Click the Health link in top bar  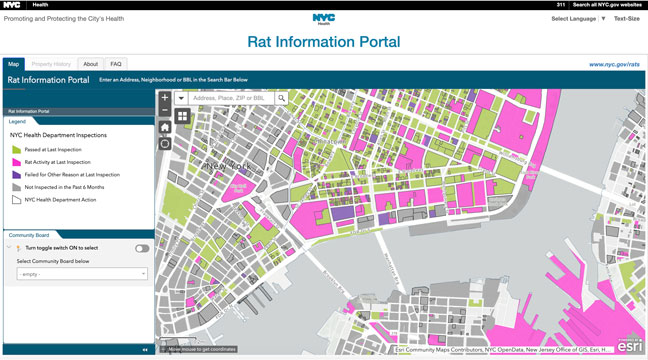40,5
